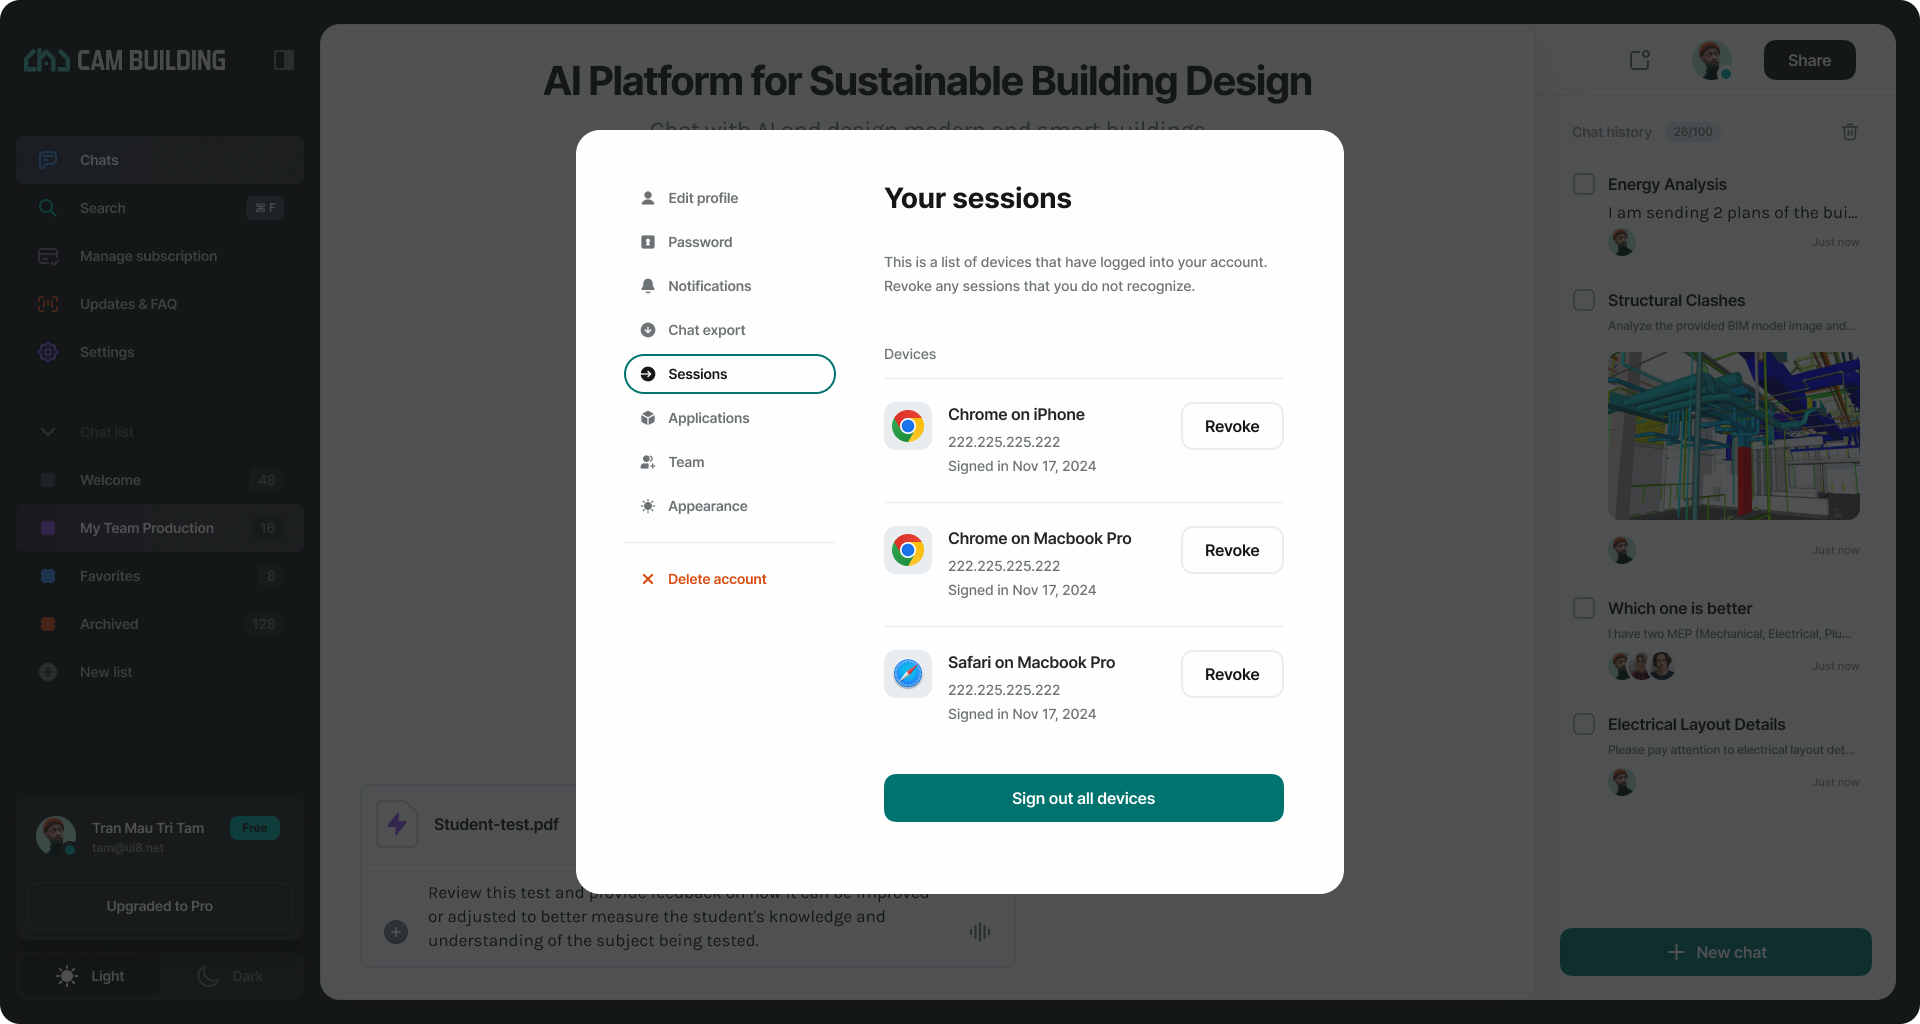
Task: Click the plus attachment icon in message box
Action: pos(396,932)
